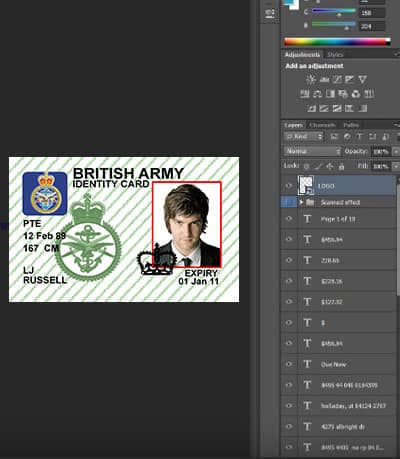Image resolution: width=400 pixels, height=459 pixels.
Task: Expand the Scanned effect group
Action: click(x=301, y=202)
